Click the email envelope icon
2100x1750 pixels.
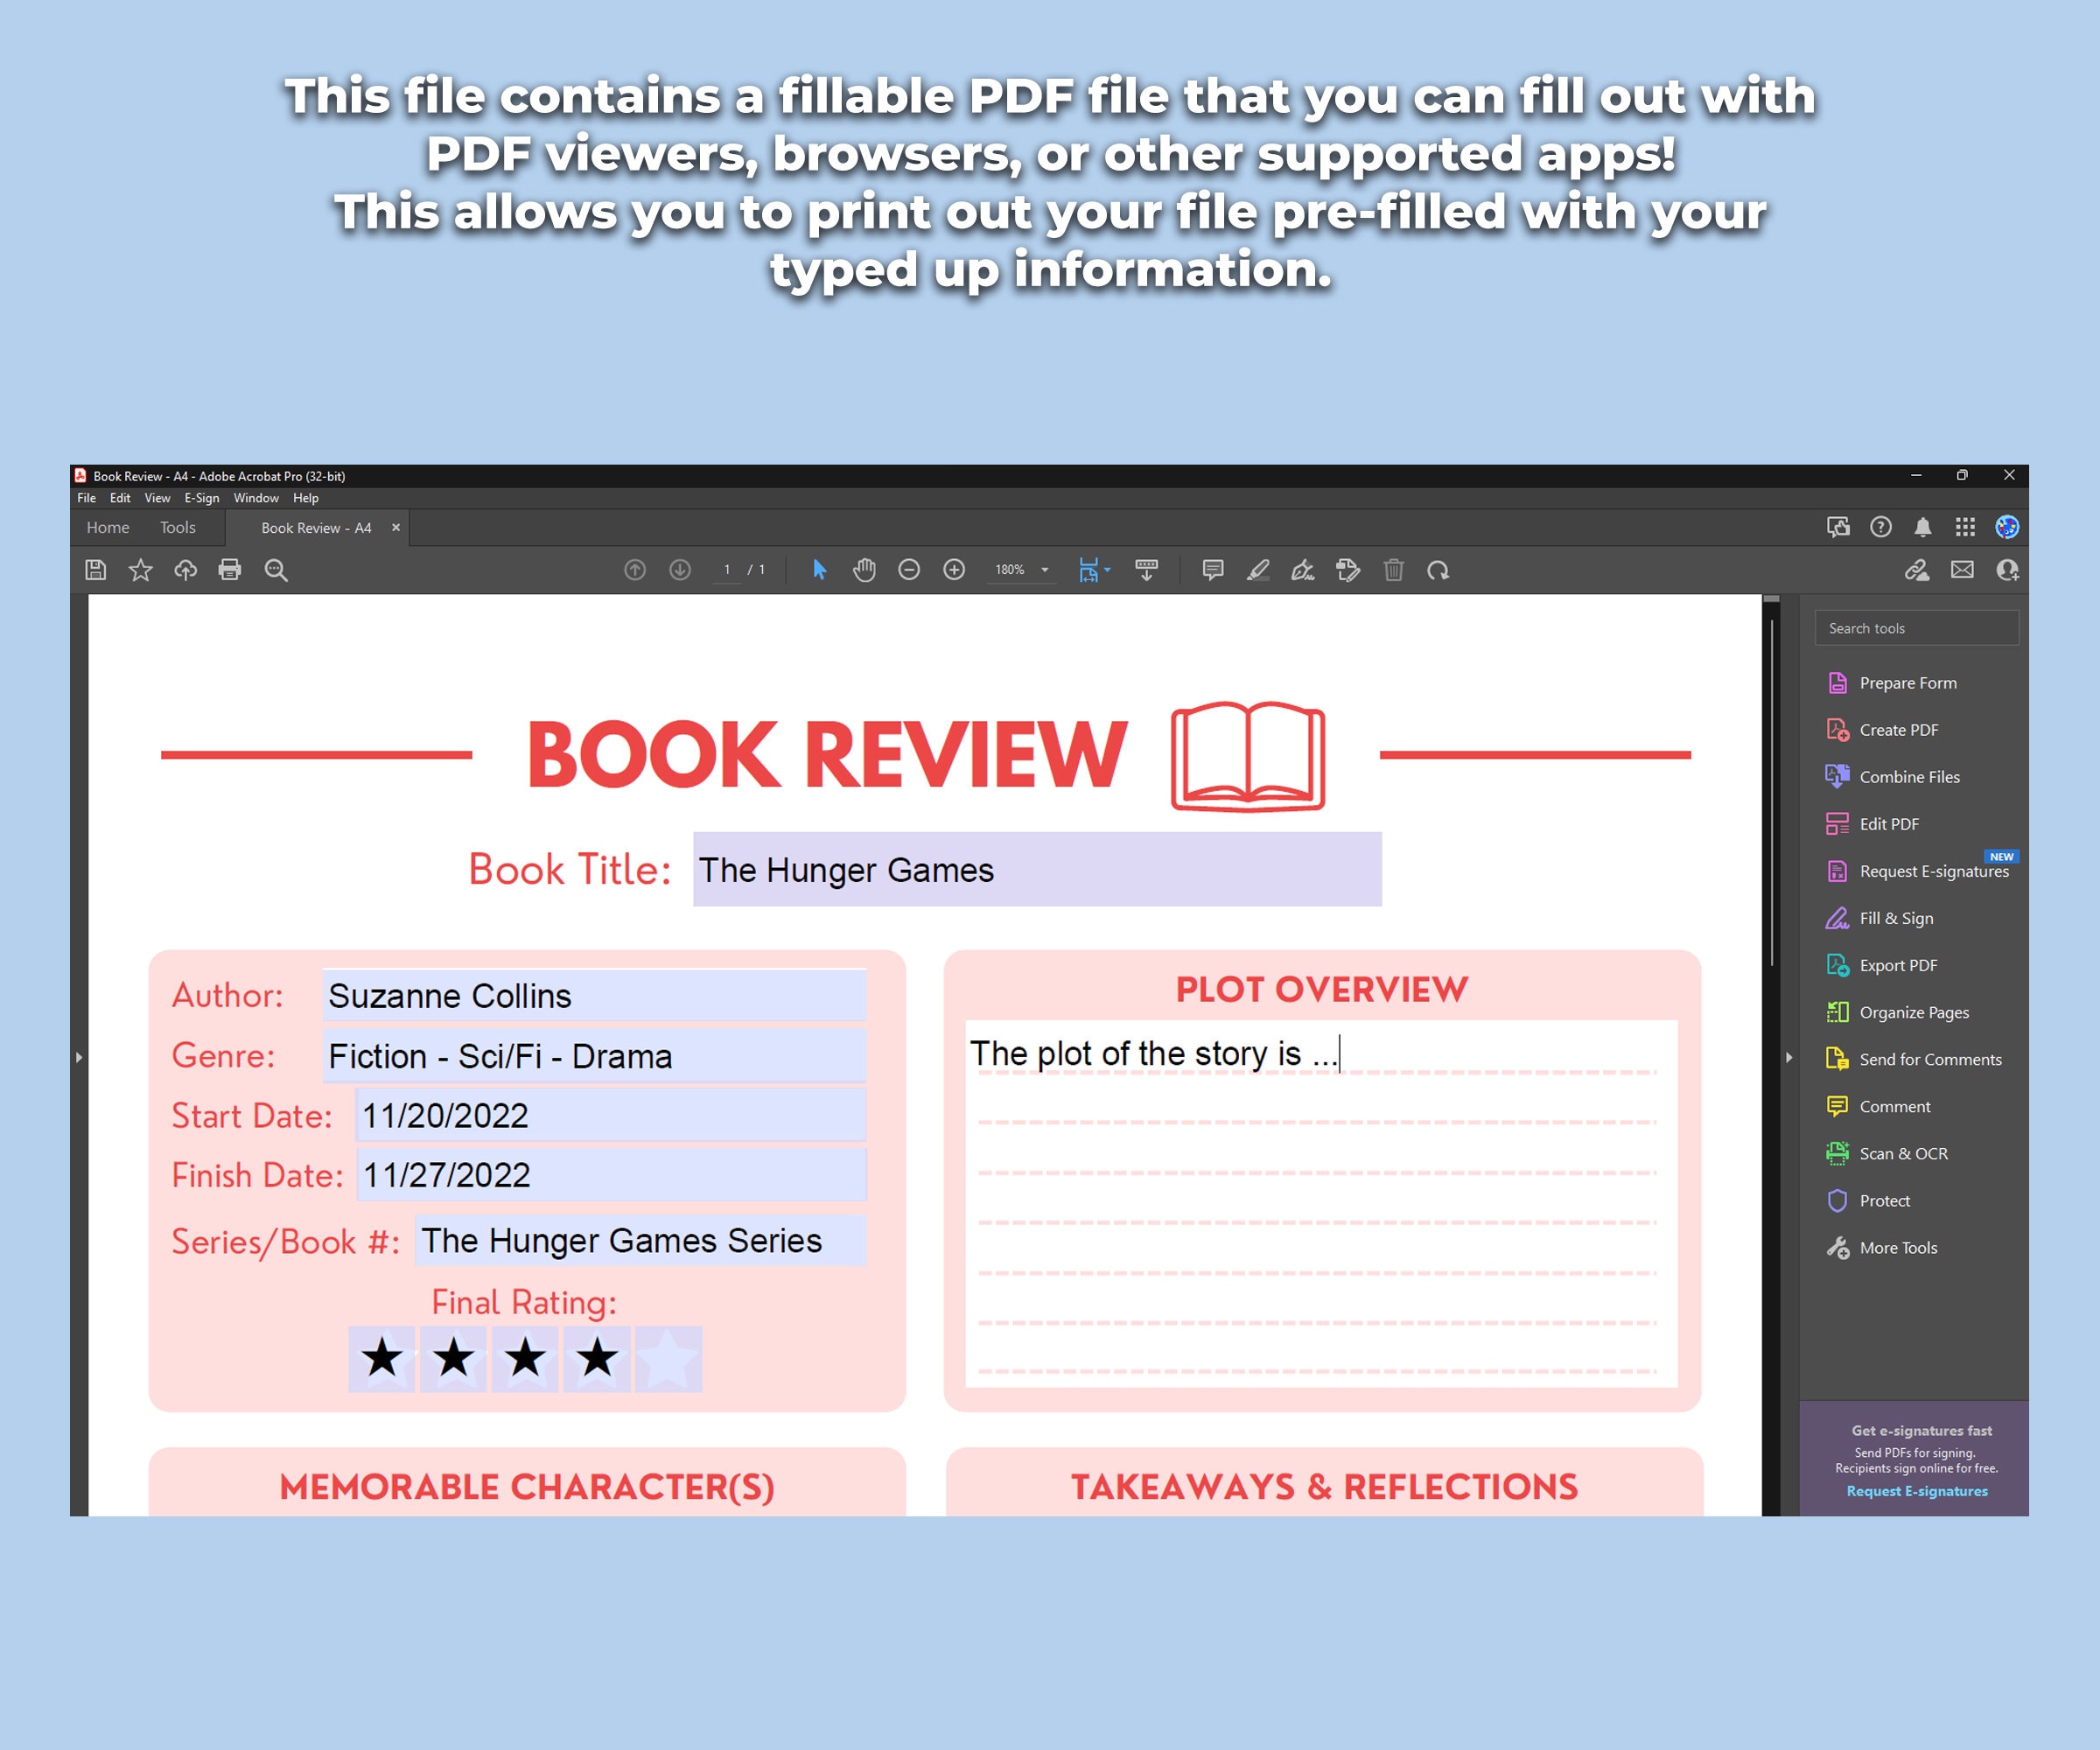[x=1963, y=570]
